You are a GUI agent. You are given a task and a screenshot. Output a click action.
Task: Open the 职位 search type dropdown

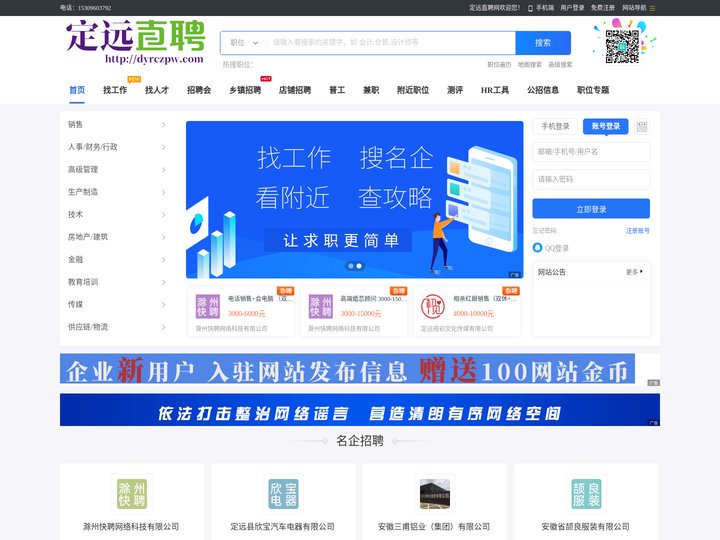click(x=244, y=43)
